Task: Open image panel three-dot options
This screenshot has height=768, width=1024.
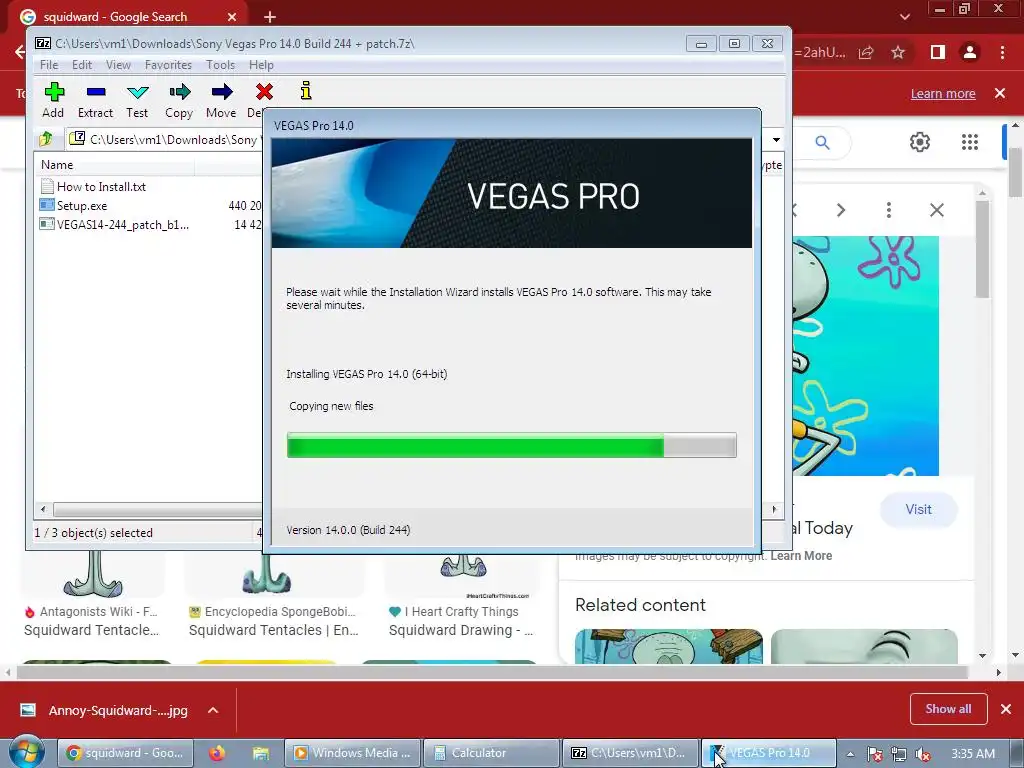Action: click(889, 210)
